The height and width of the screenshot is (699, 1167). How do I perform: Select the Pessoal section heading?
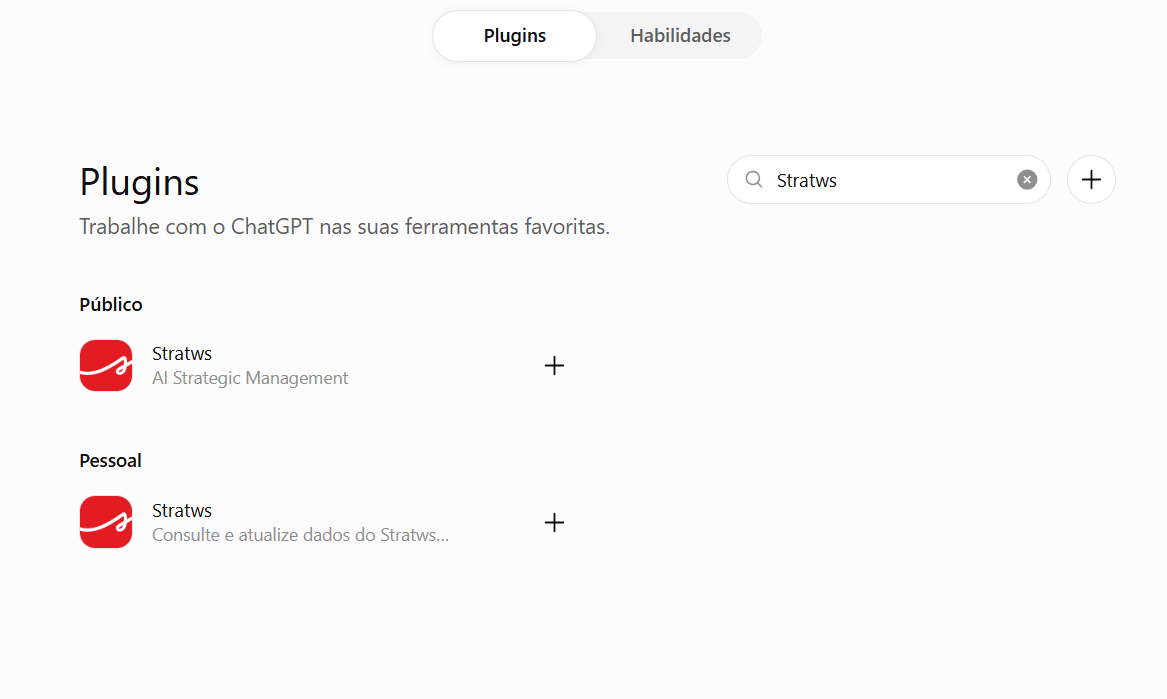pyautogui.click(x=110, y=461)
